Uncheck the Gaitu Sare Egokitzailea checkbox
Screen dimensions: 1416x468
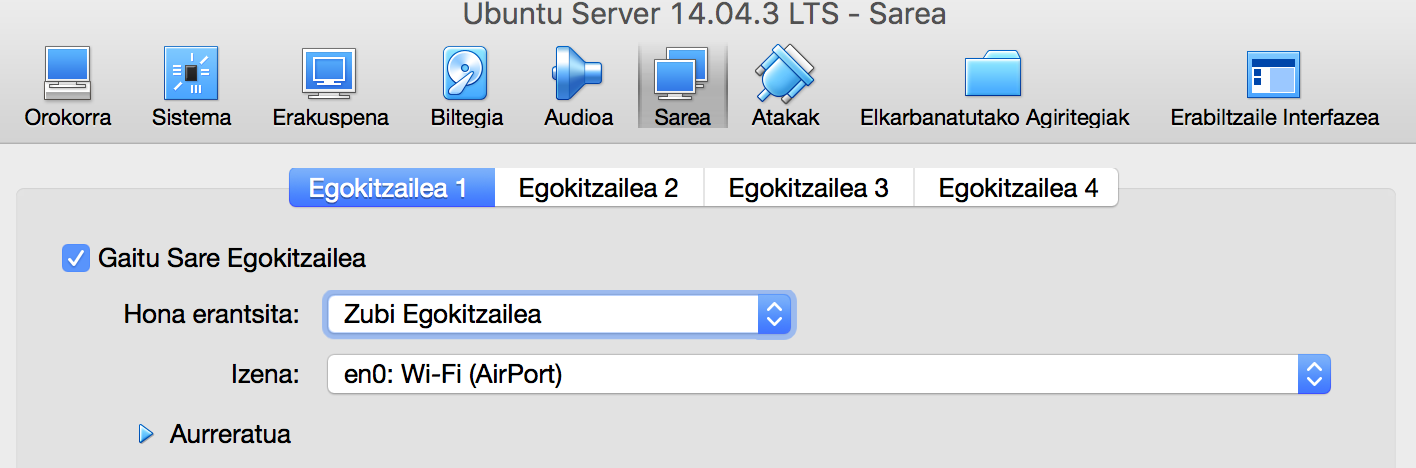tap(75, 258)
